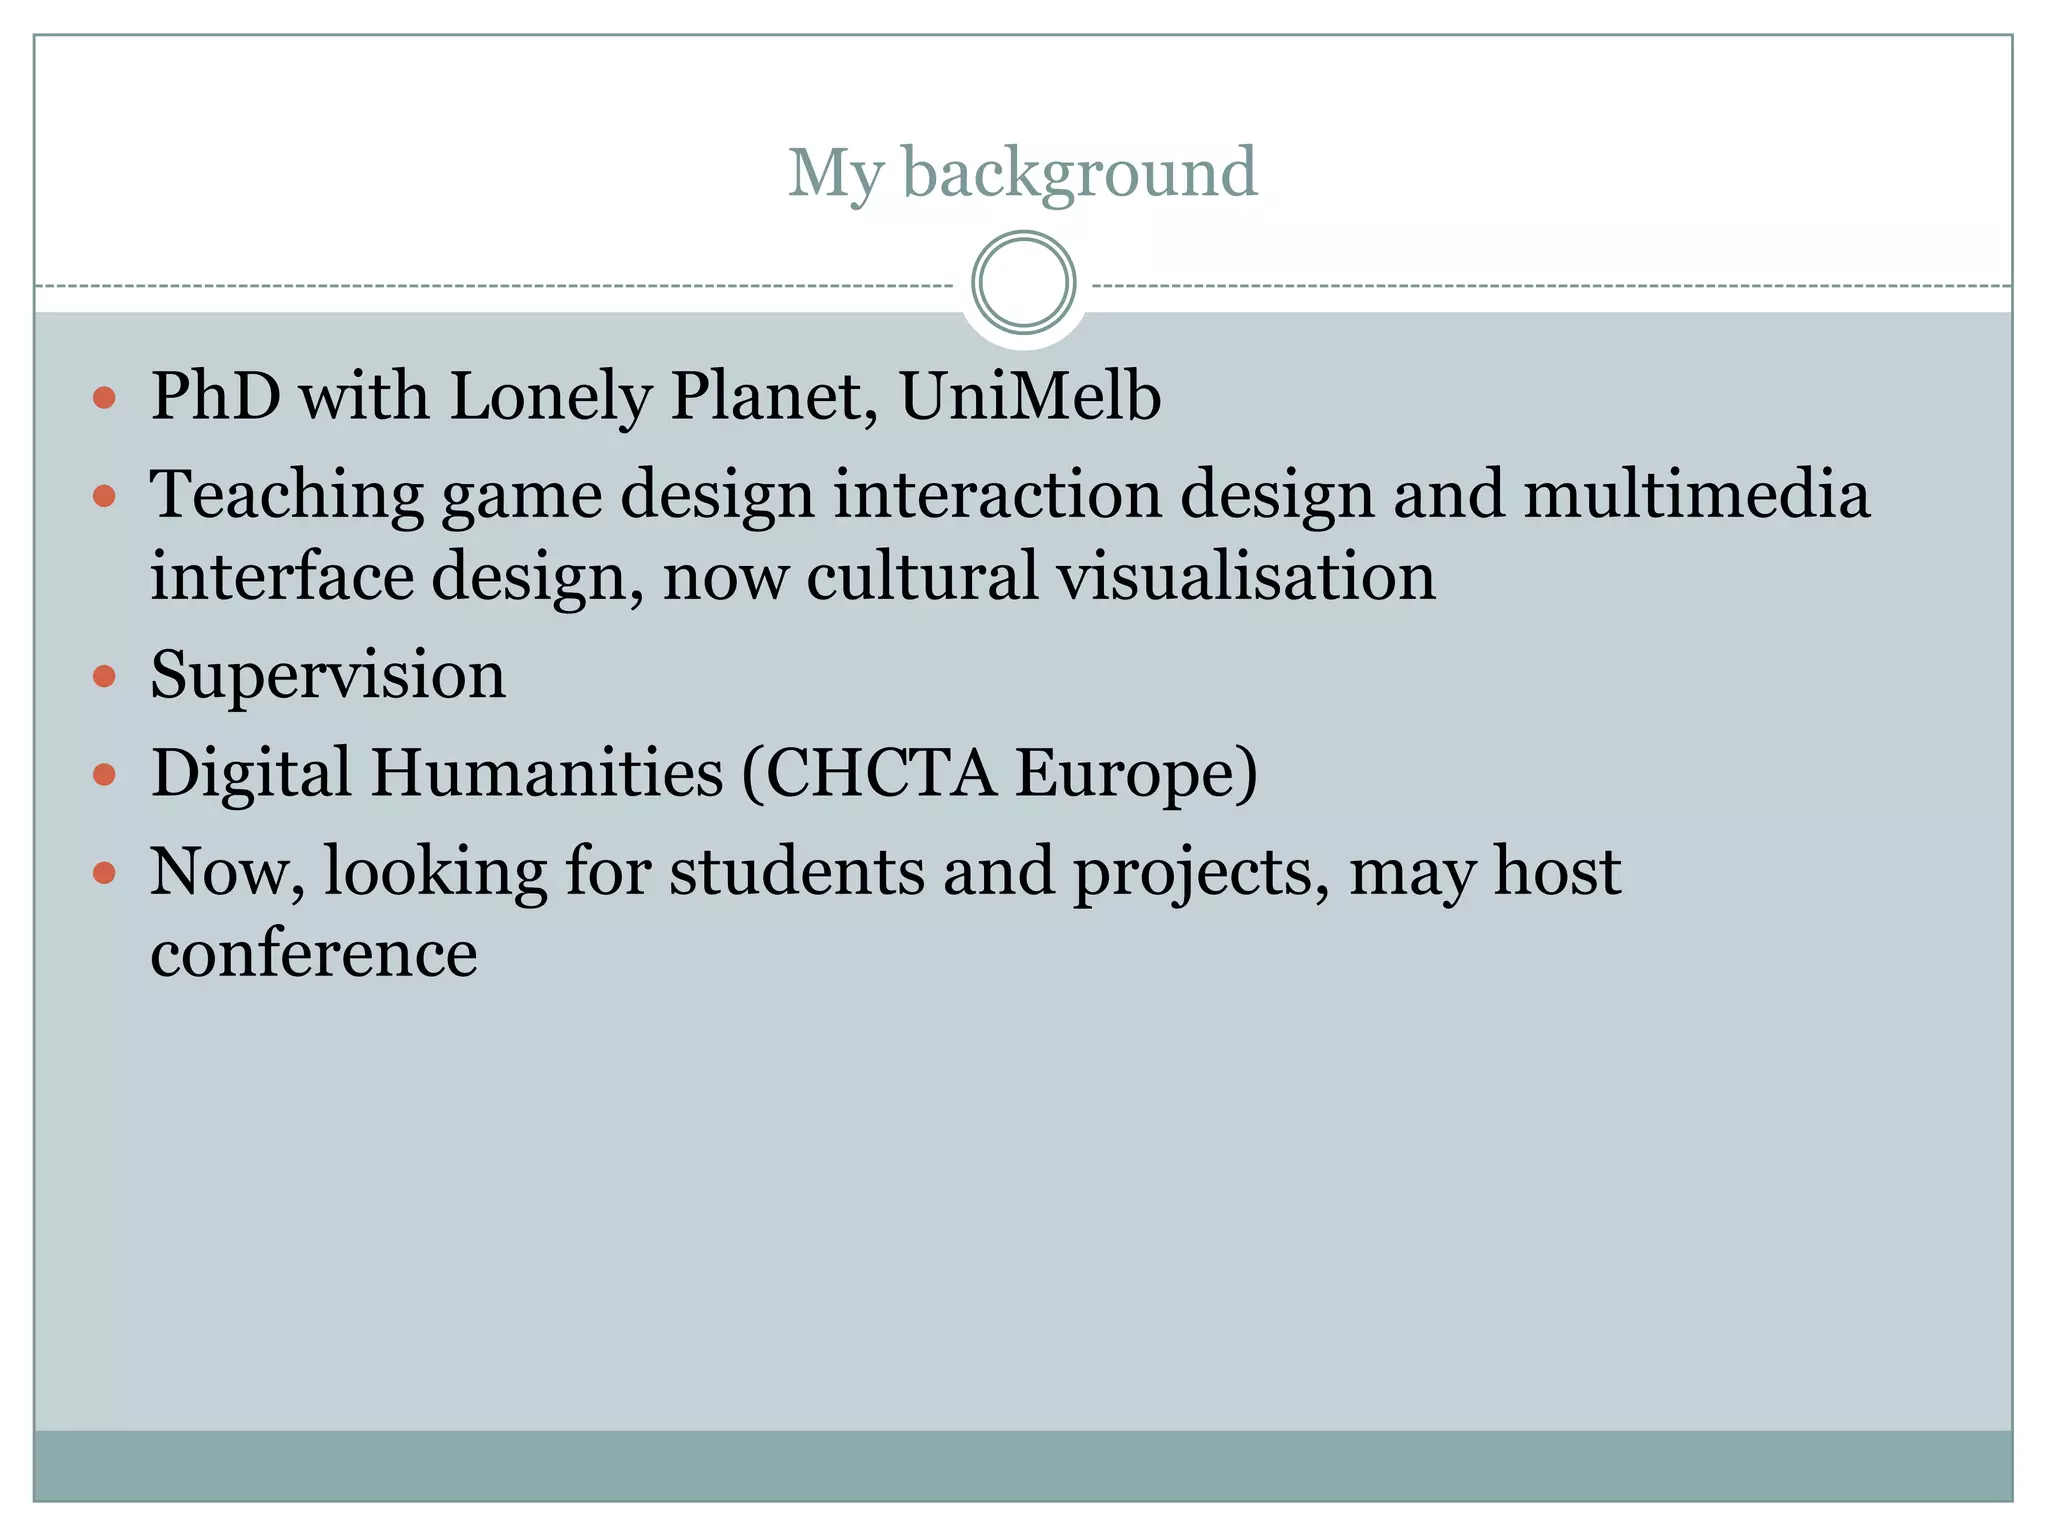Select the My background title text
This screenshot has height=1536, width=2048.
pos(1022,172)
